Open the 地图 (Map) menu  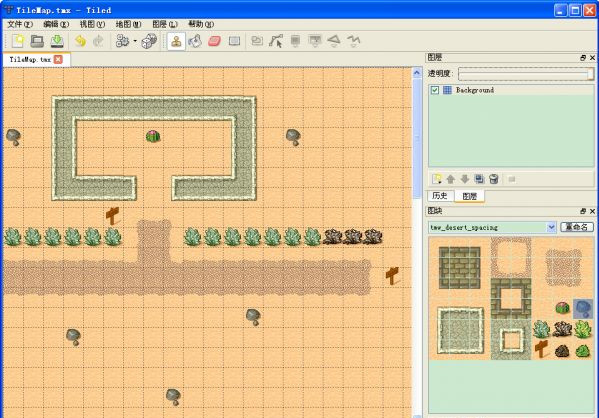(x=128, y=24)
